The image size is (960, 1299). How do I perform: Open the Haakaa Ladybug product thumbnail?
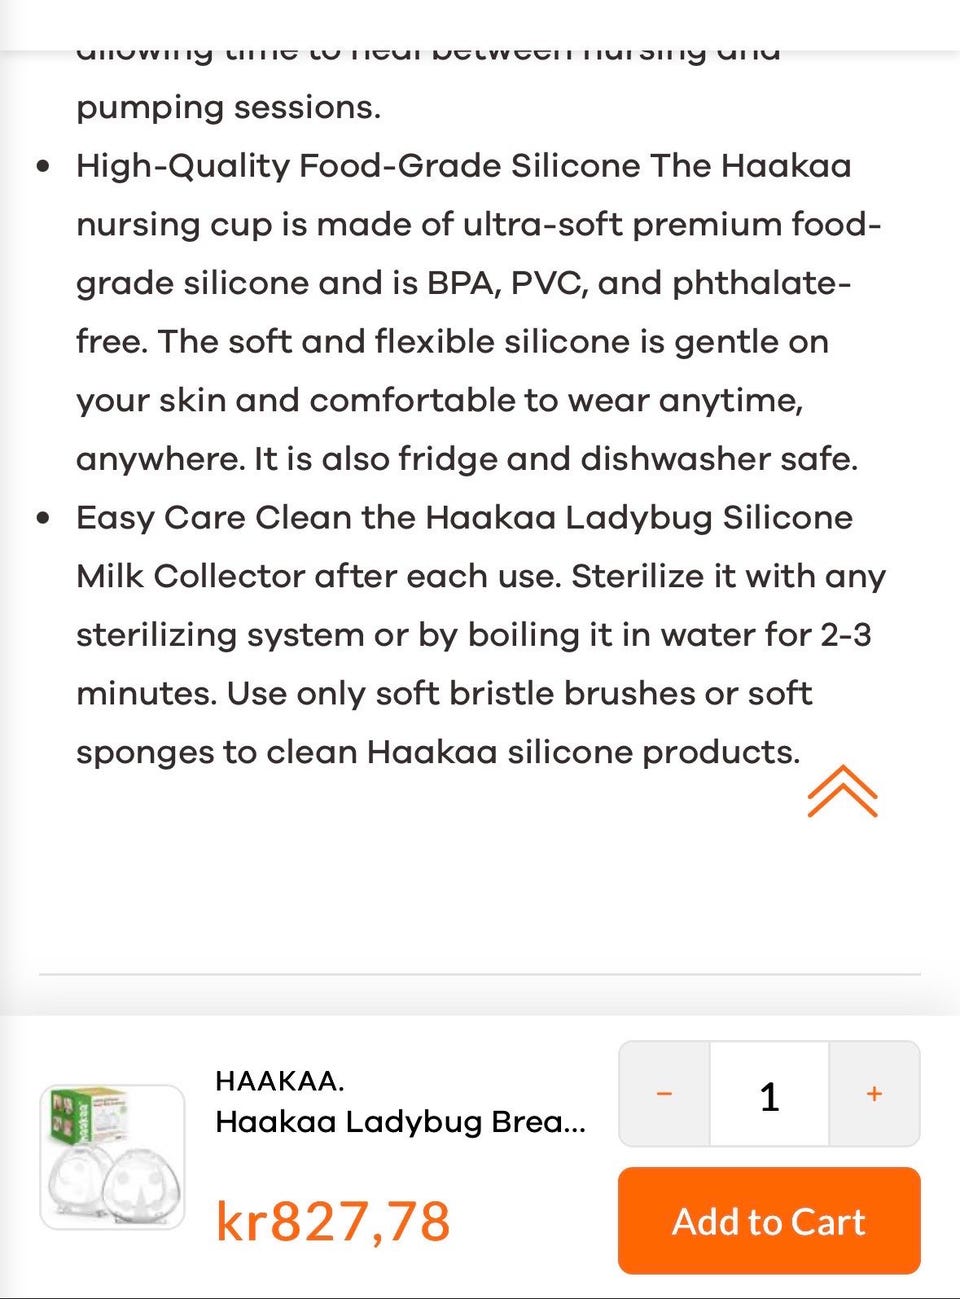click(112, 1157)
